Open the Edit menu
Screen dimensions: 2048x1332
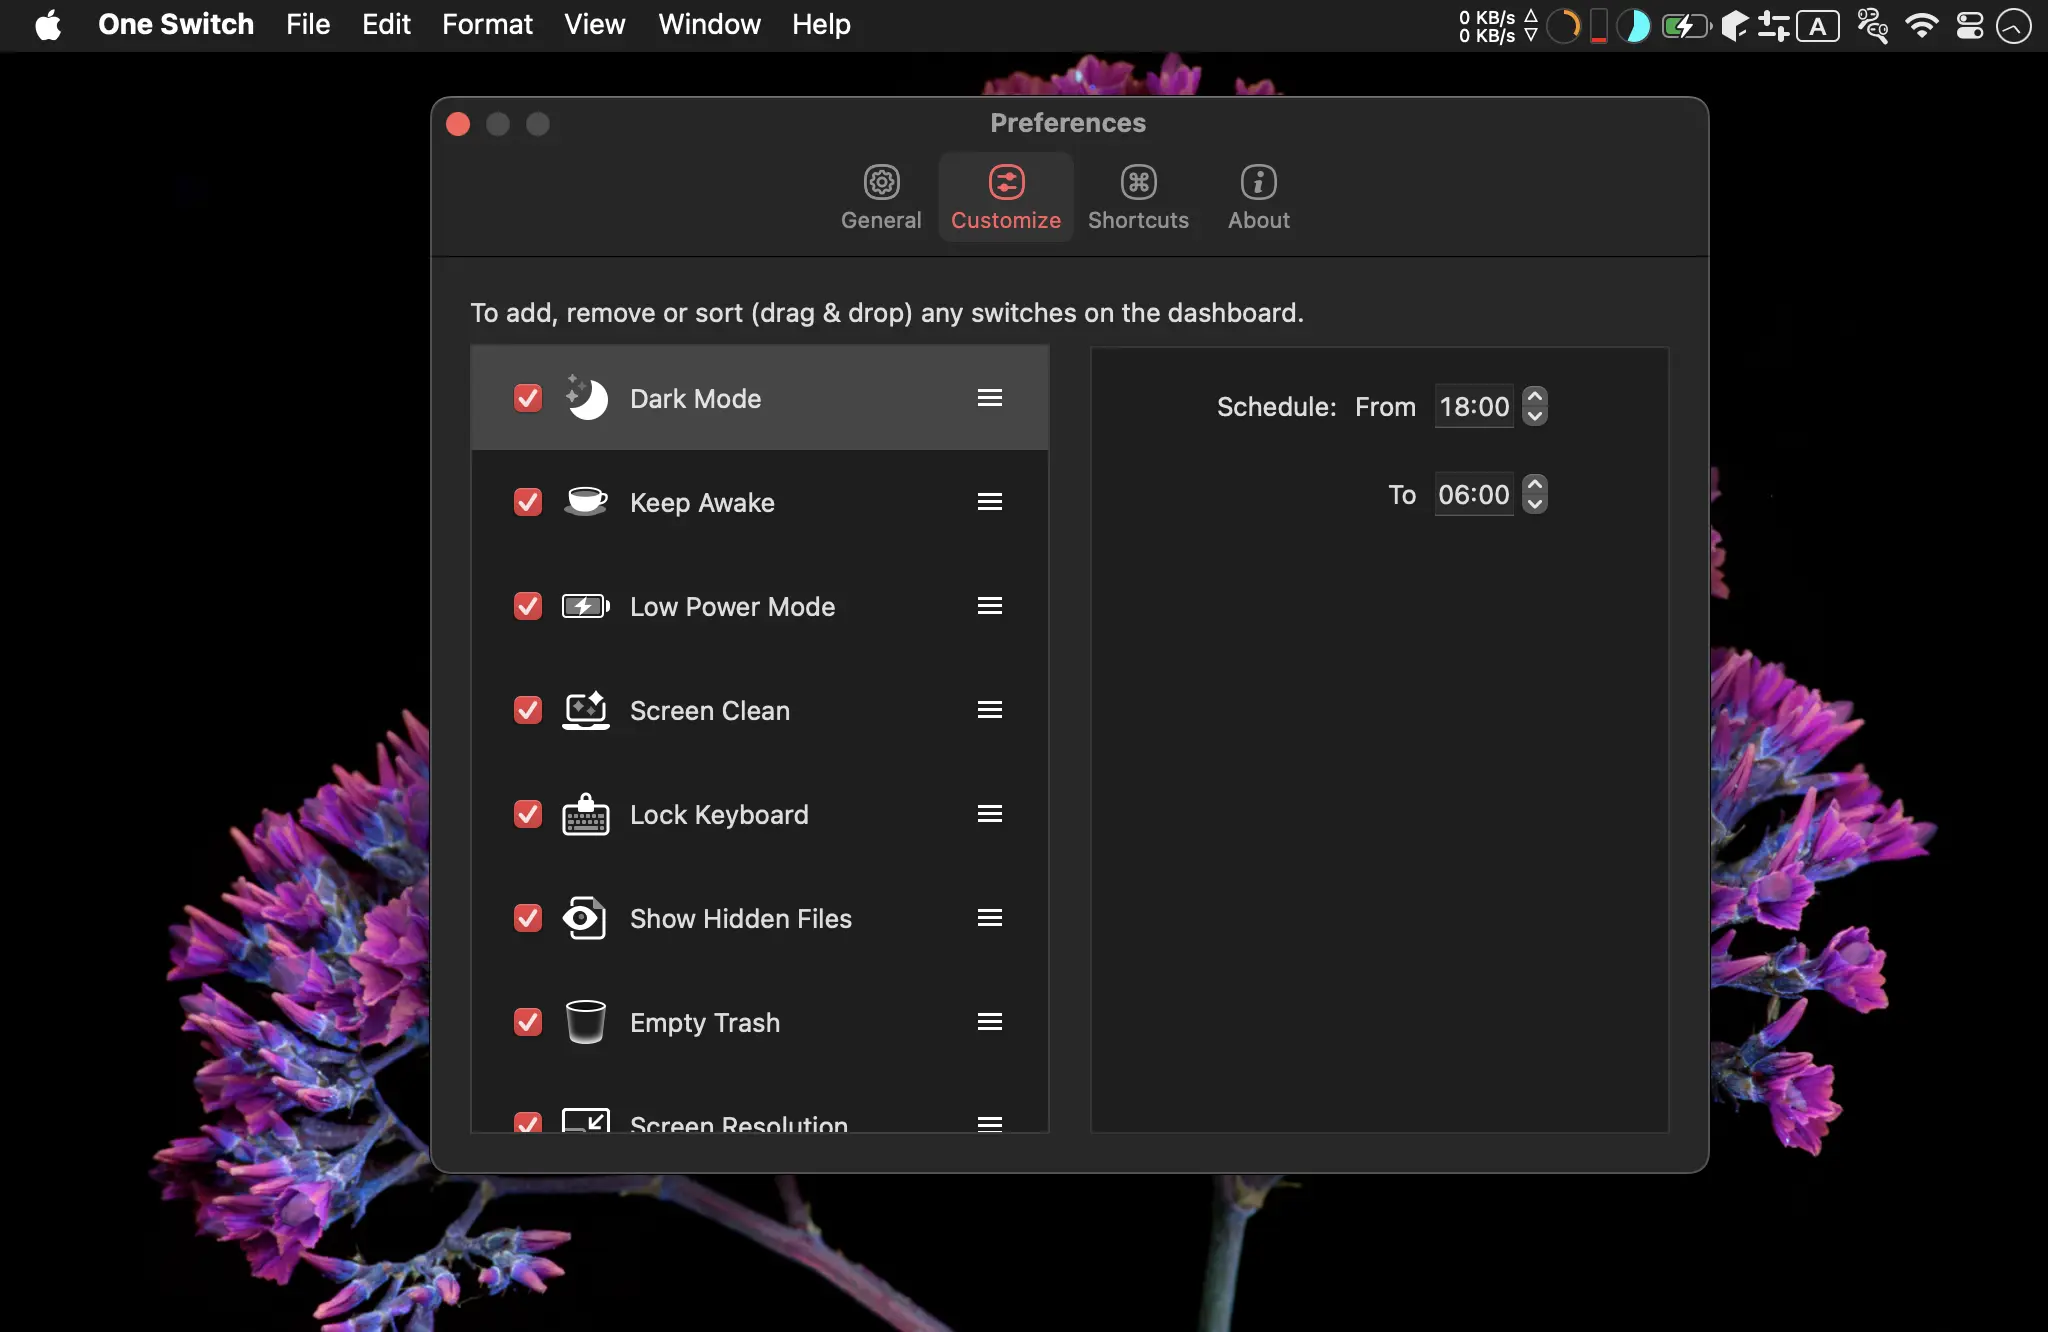386,24
